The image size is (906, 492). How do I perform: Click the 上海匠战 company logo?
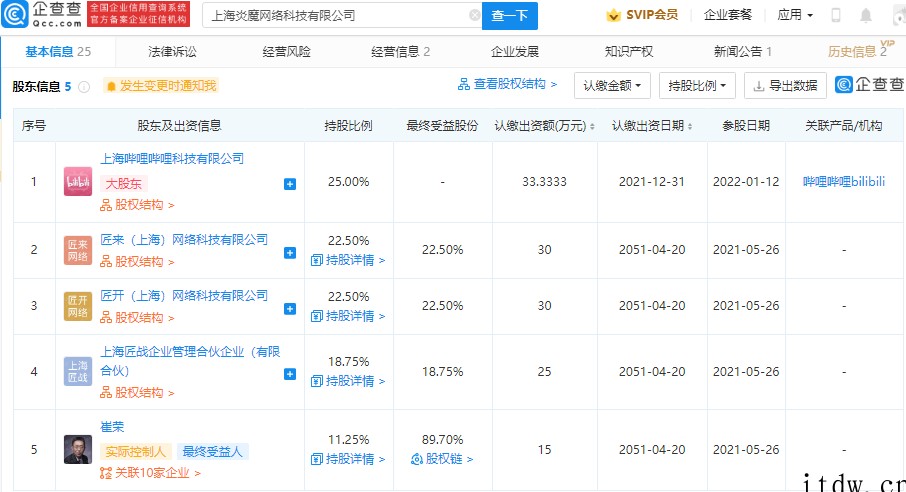77,371
